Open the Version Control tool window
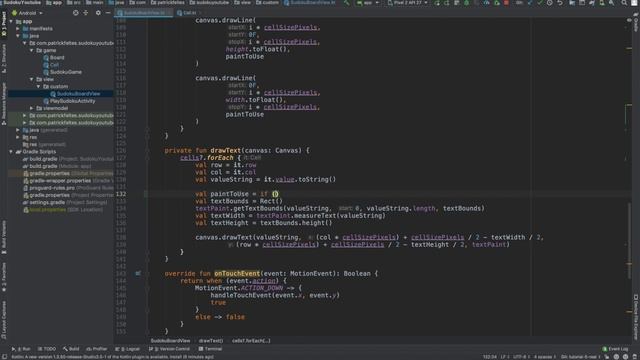This screenshot has width=640, height=360. [169, 349]
